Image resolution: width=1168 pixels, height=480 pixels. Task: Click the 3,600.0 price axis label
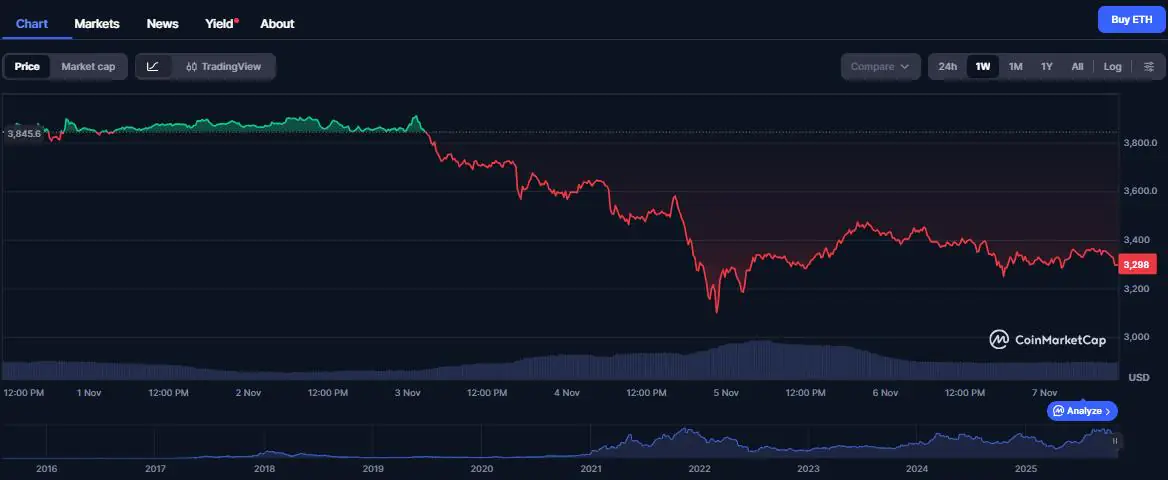click(1140, 191)
